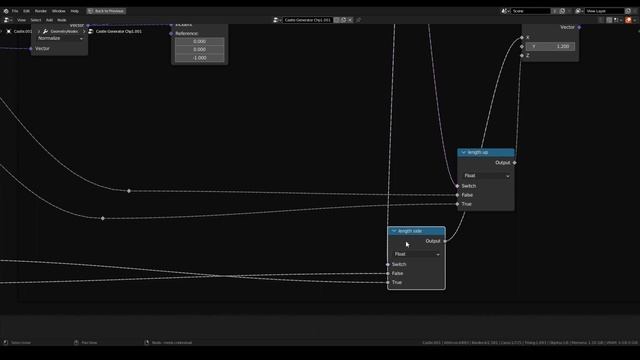Open the Scene browse icon dropdown
Screen dimensions: 640x360
click(505, 11)
